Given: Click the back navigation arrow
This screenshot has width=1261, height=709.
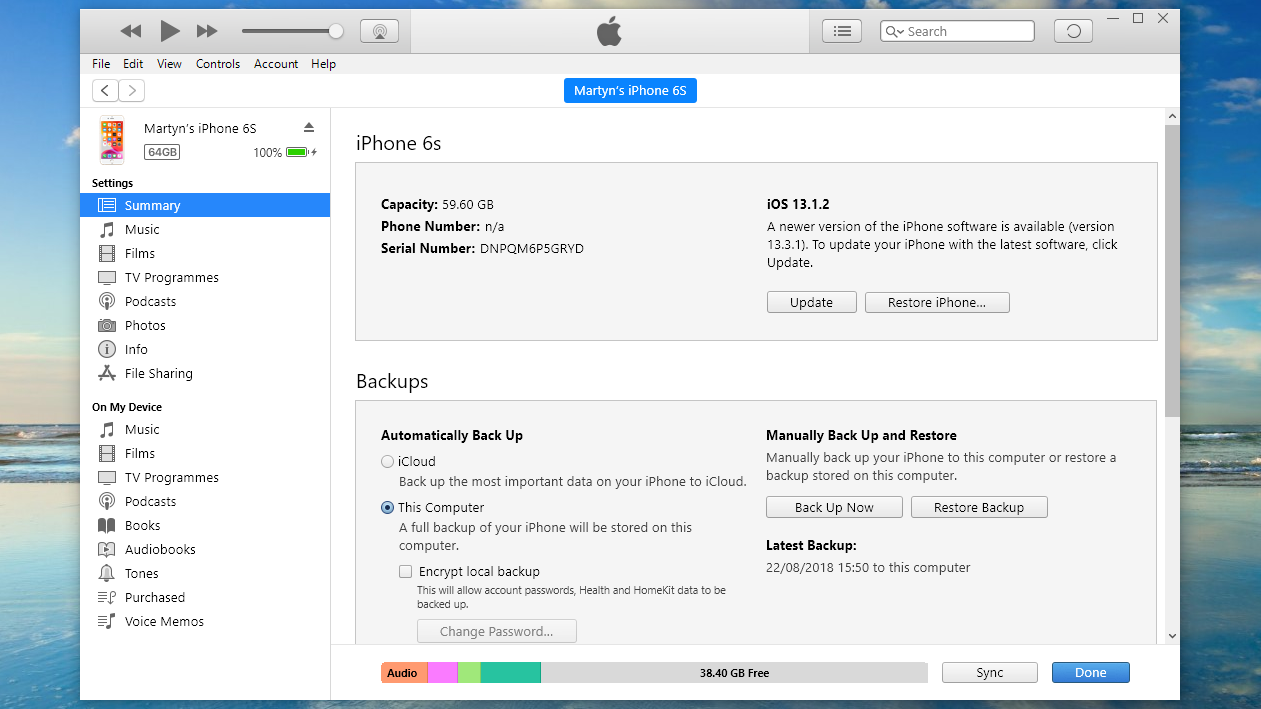Looking at the screenshot, I should click(x=105, y=91).
